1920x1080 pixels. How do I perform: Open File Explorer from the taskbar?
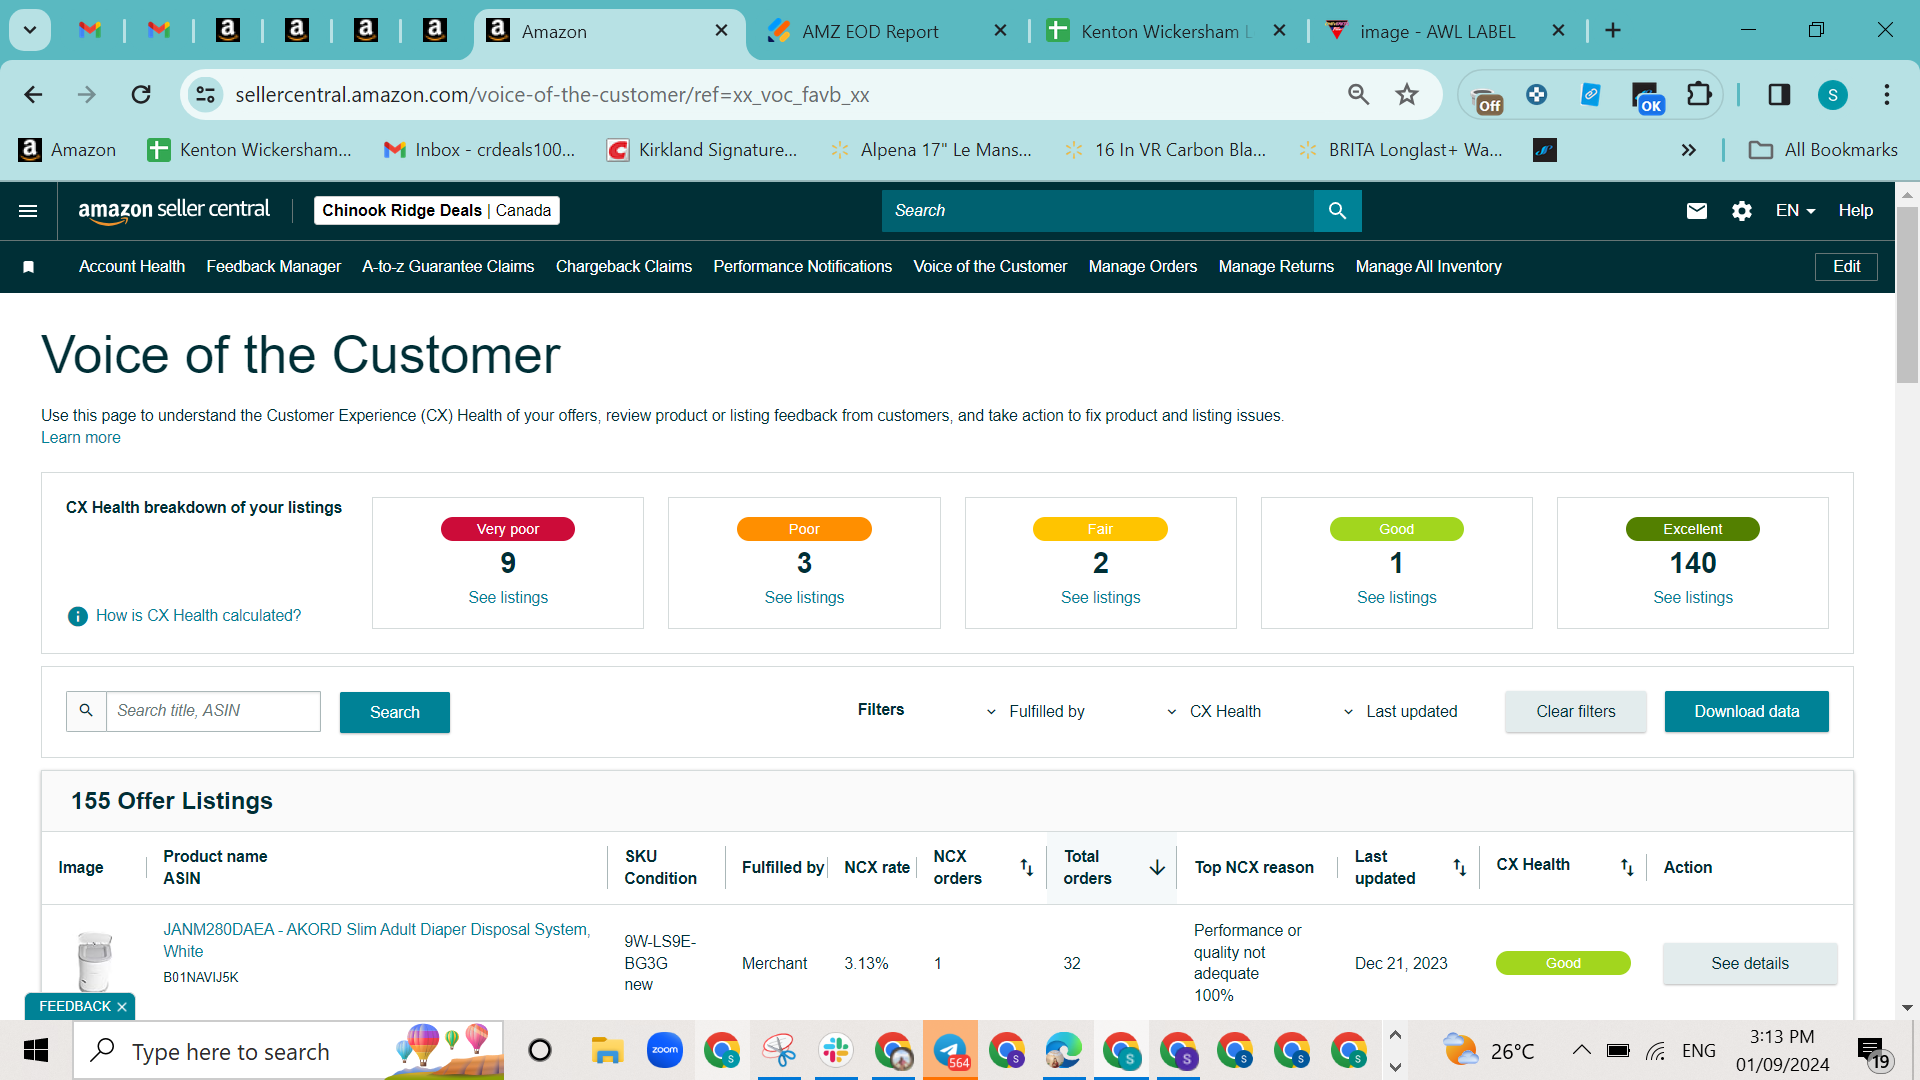(x=607, y=1051)
